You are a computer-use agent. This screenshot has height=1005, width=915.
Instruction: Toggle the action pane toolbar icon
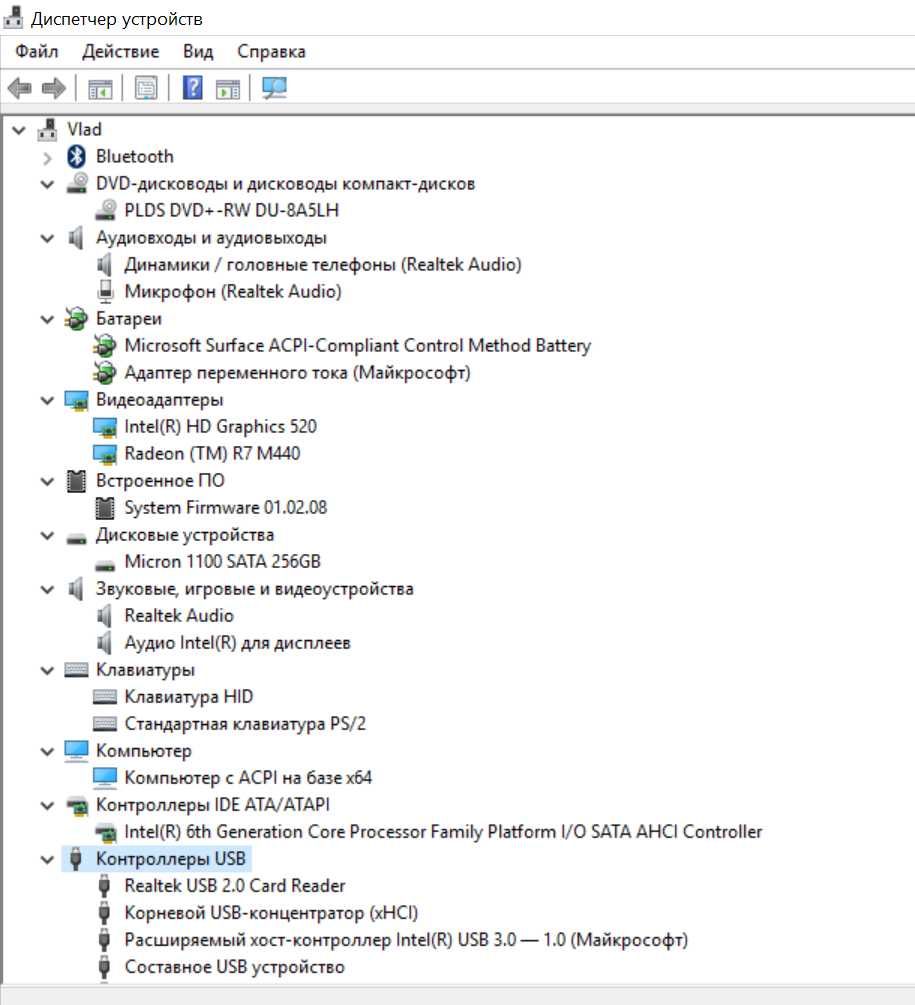[x=228, y=88]
